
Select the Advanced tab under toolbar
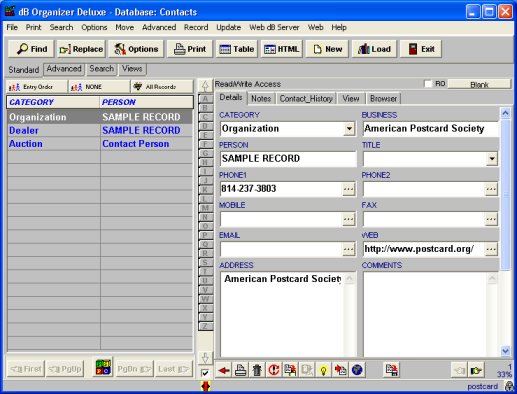click(x=64, y=69)
